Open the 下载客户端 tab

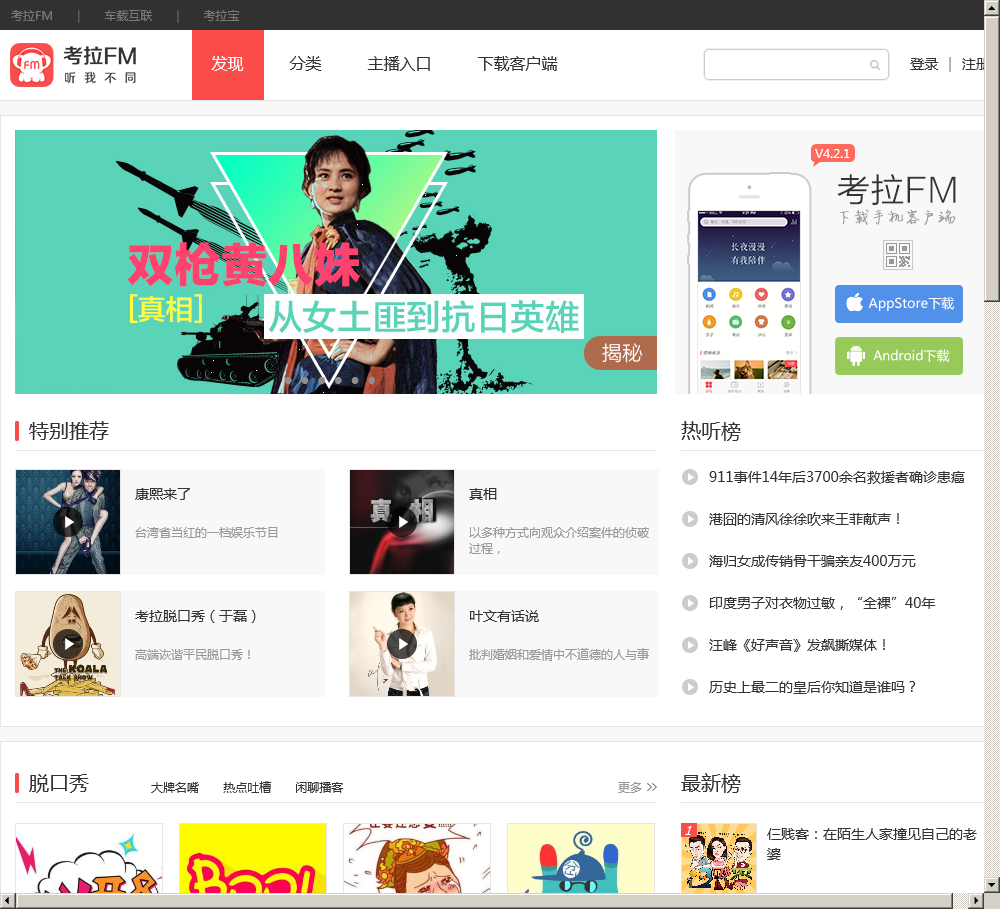point(517,64)
